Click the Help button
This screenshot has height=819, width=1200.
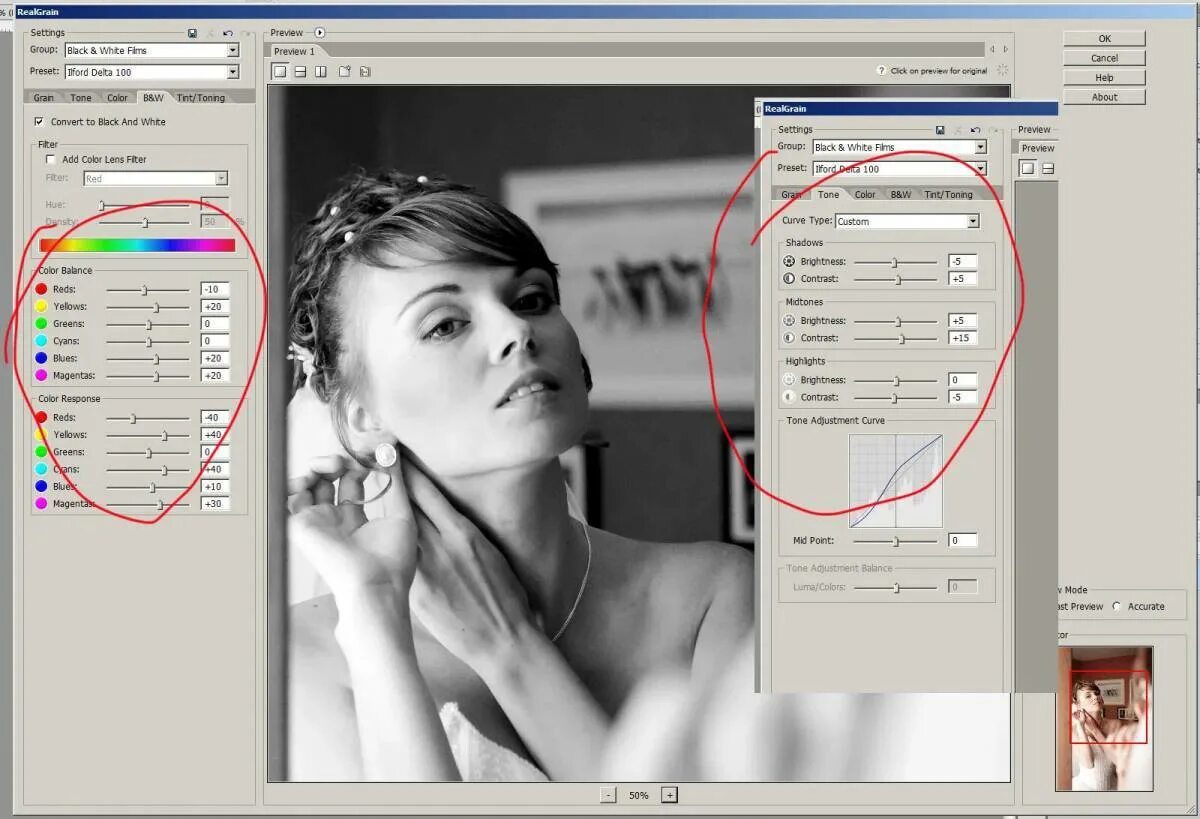click(1104, 77)
